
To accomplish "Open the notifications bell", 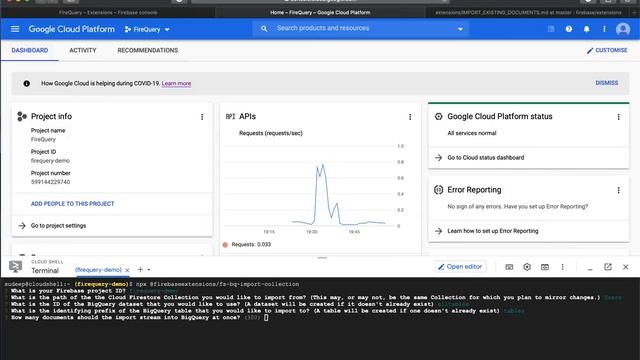I will pyautogui.click(x=587, y=29).
